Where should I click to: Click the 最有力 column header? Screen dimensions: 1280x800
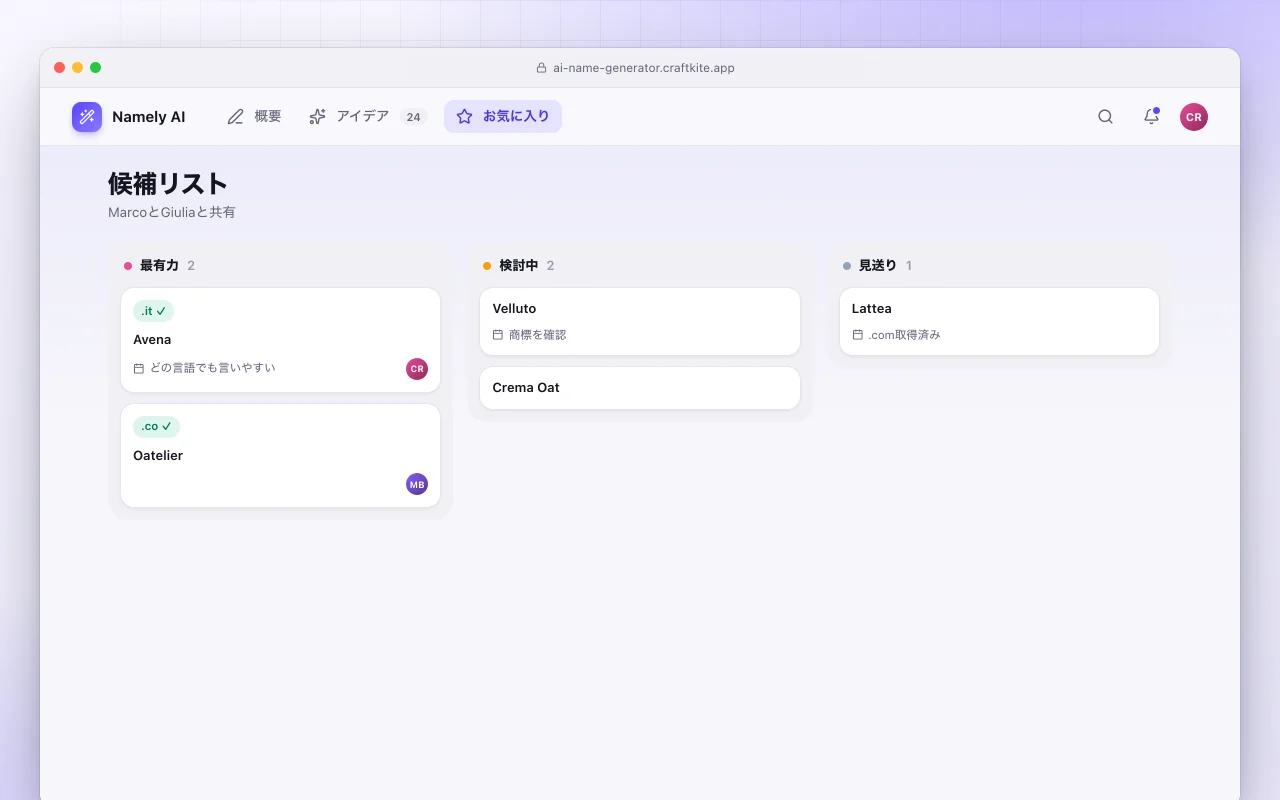tap(159, 266)
